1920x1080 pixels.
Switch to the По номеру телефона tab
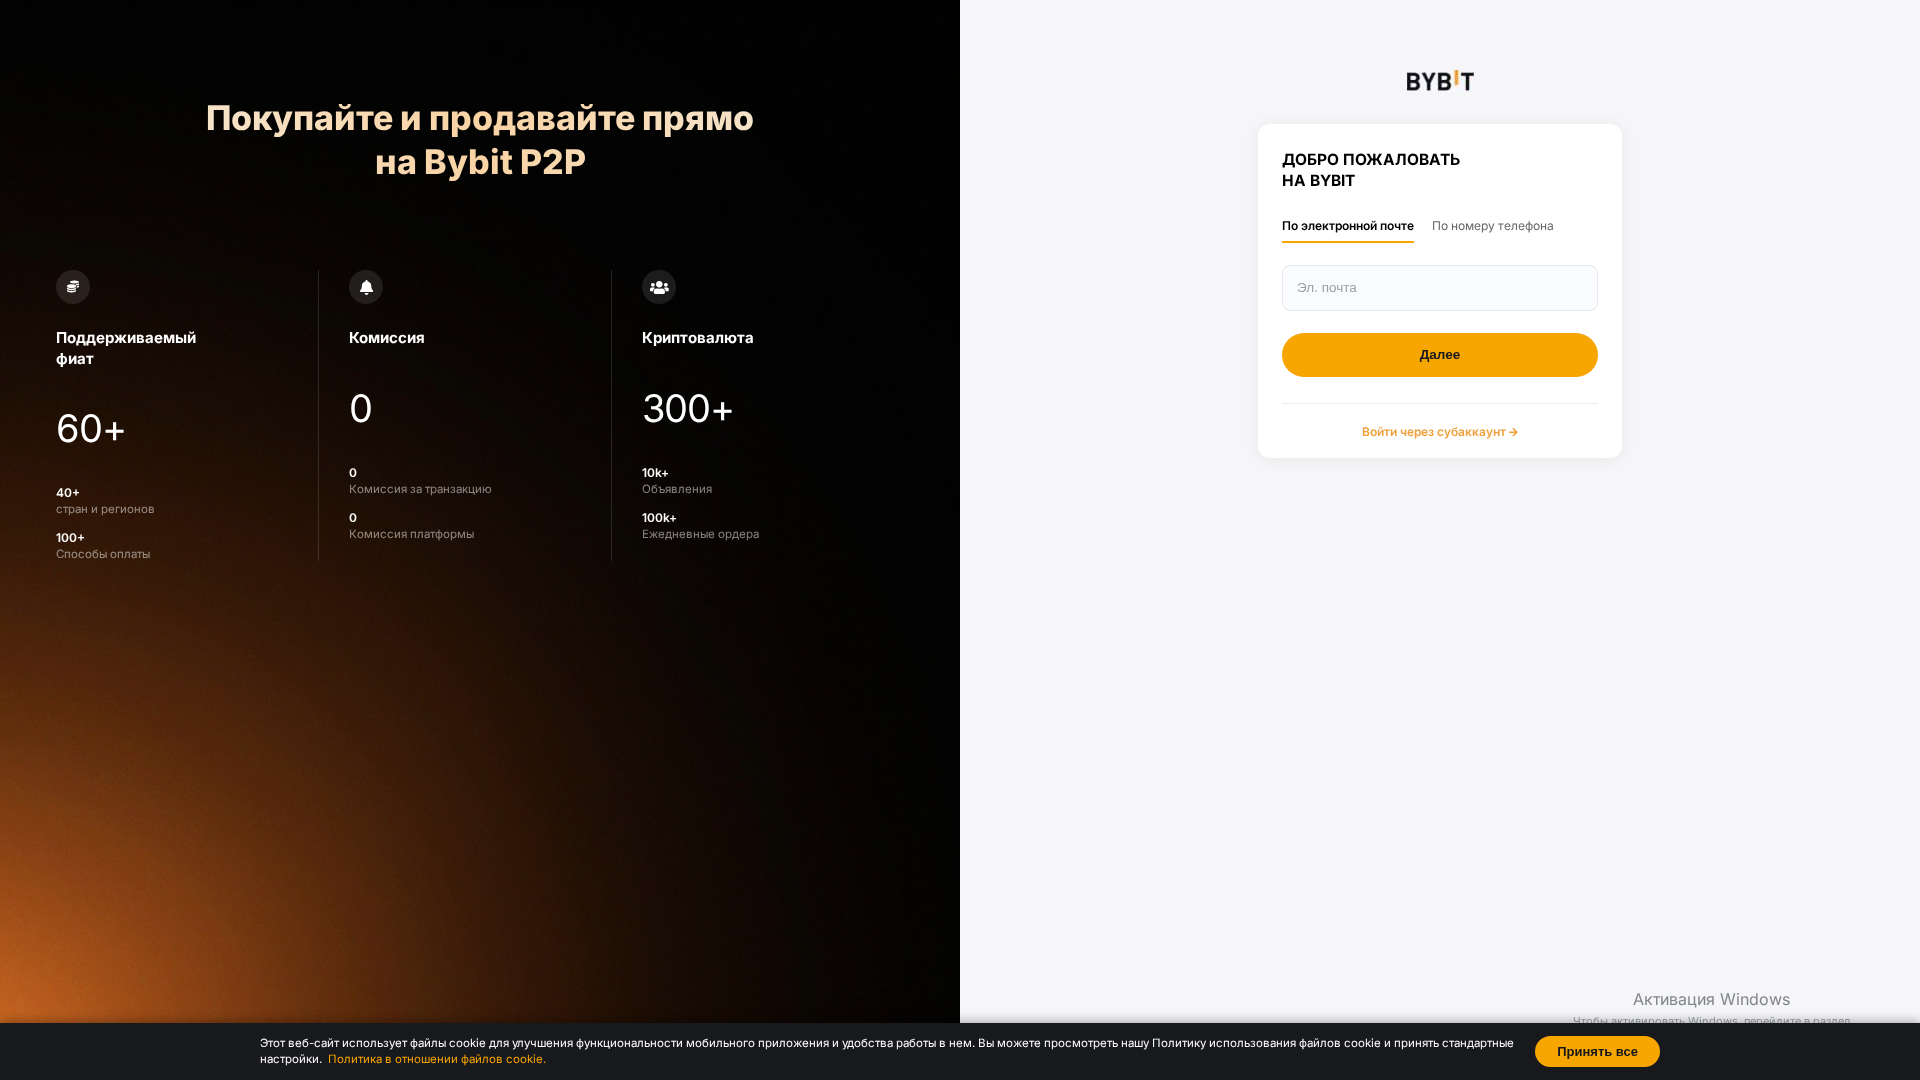1493,226
